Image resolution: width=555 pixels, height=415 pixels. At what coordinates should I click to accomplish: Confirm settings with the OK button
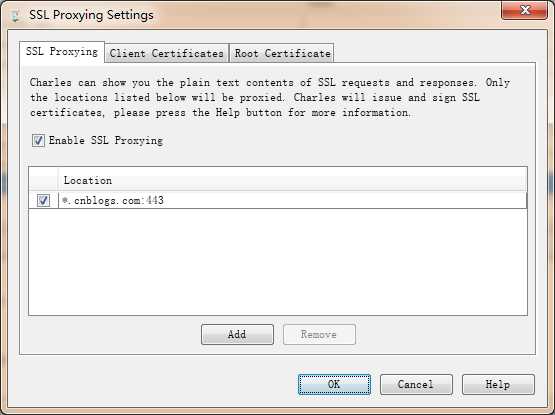[334, 384]
